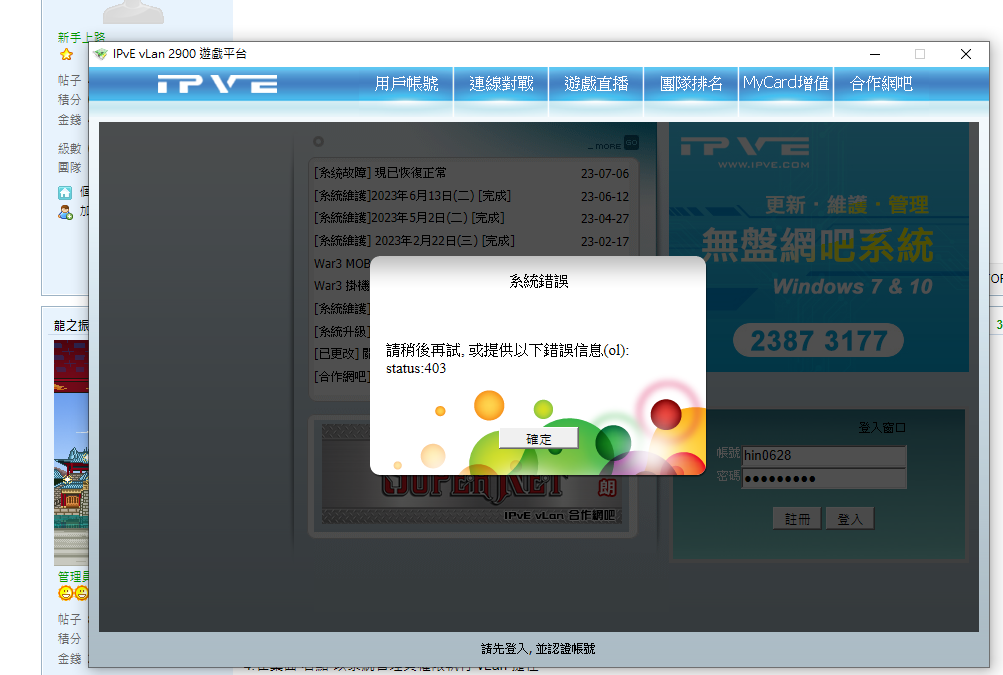Screen dimensions: 1003x675
Task: Open the 系統故障 現已恢復正常 news item
Action: point(471,173)
